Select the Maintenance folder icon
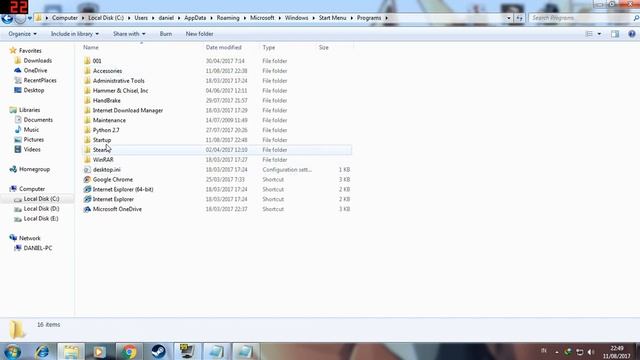640x360 pixels. coord(87,120)
